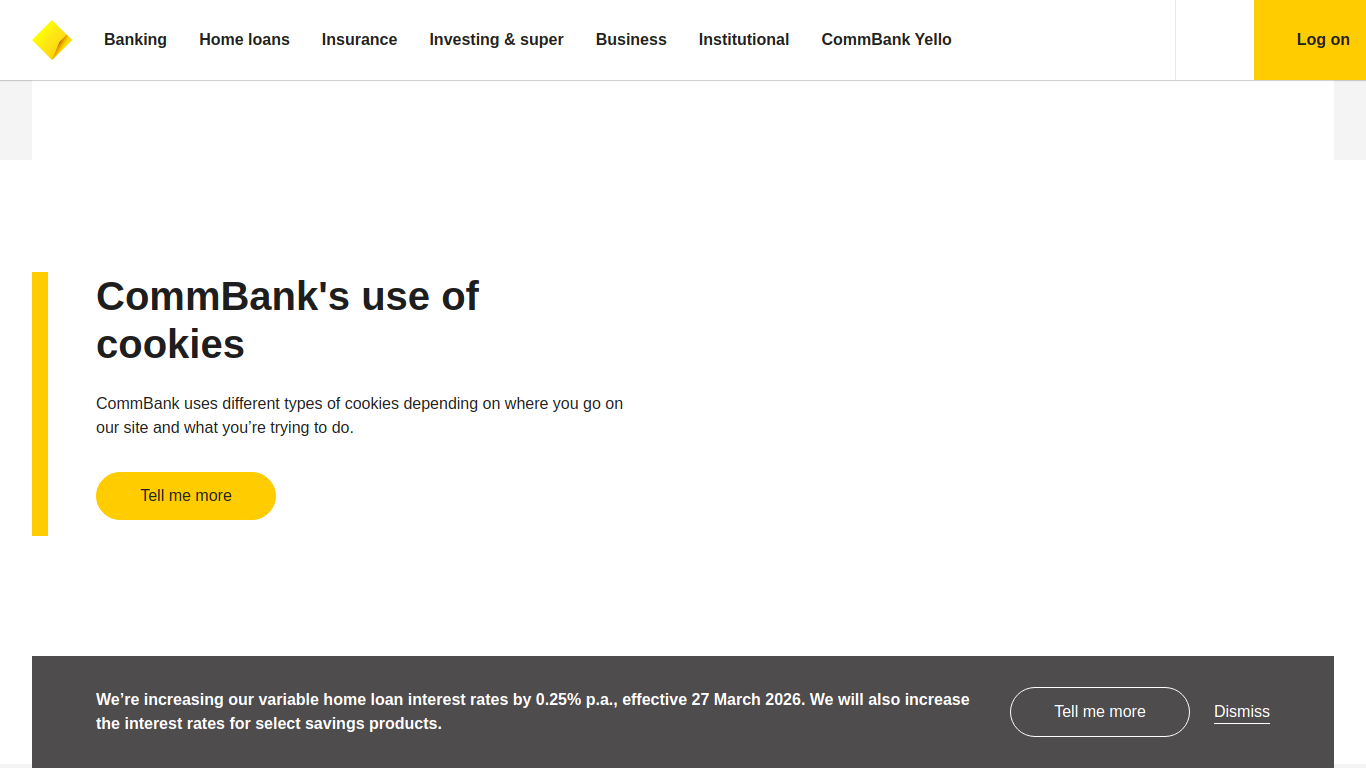1366x768 pixels.
Task: Open the Investing & super menu
Action: point(496,40)
